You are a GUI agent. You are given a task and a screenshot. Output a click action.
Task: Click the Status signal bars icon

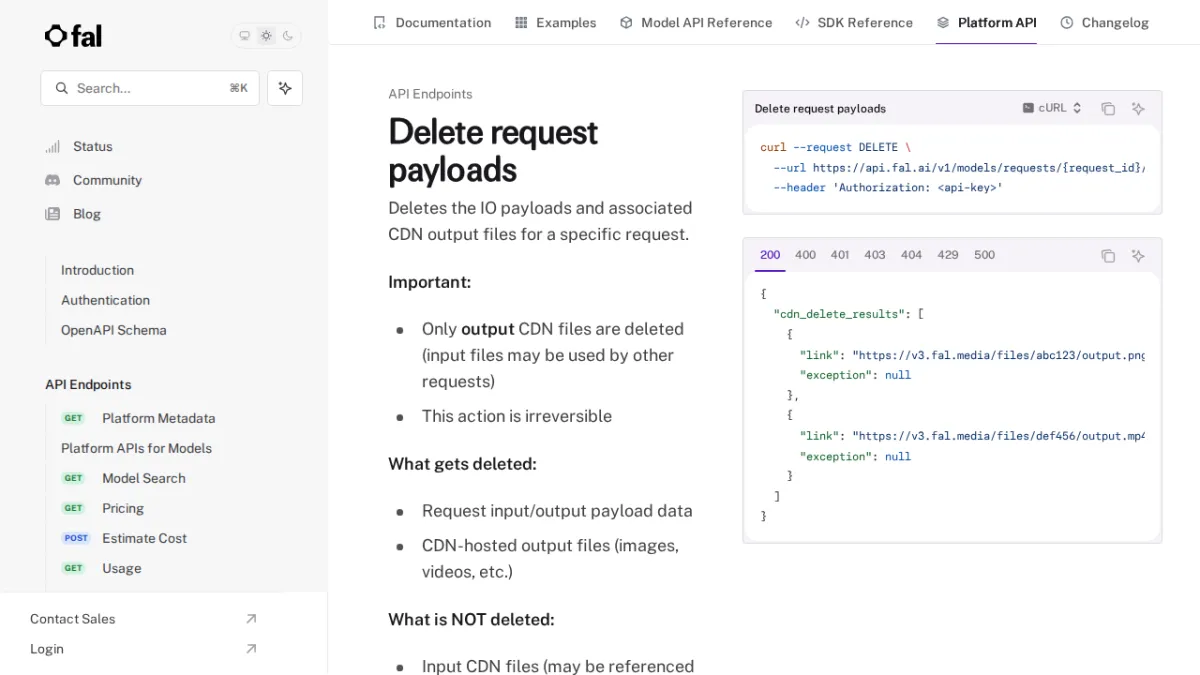coord(52,146)
